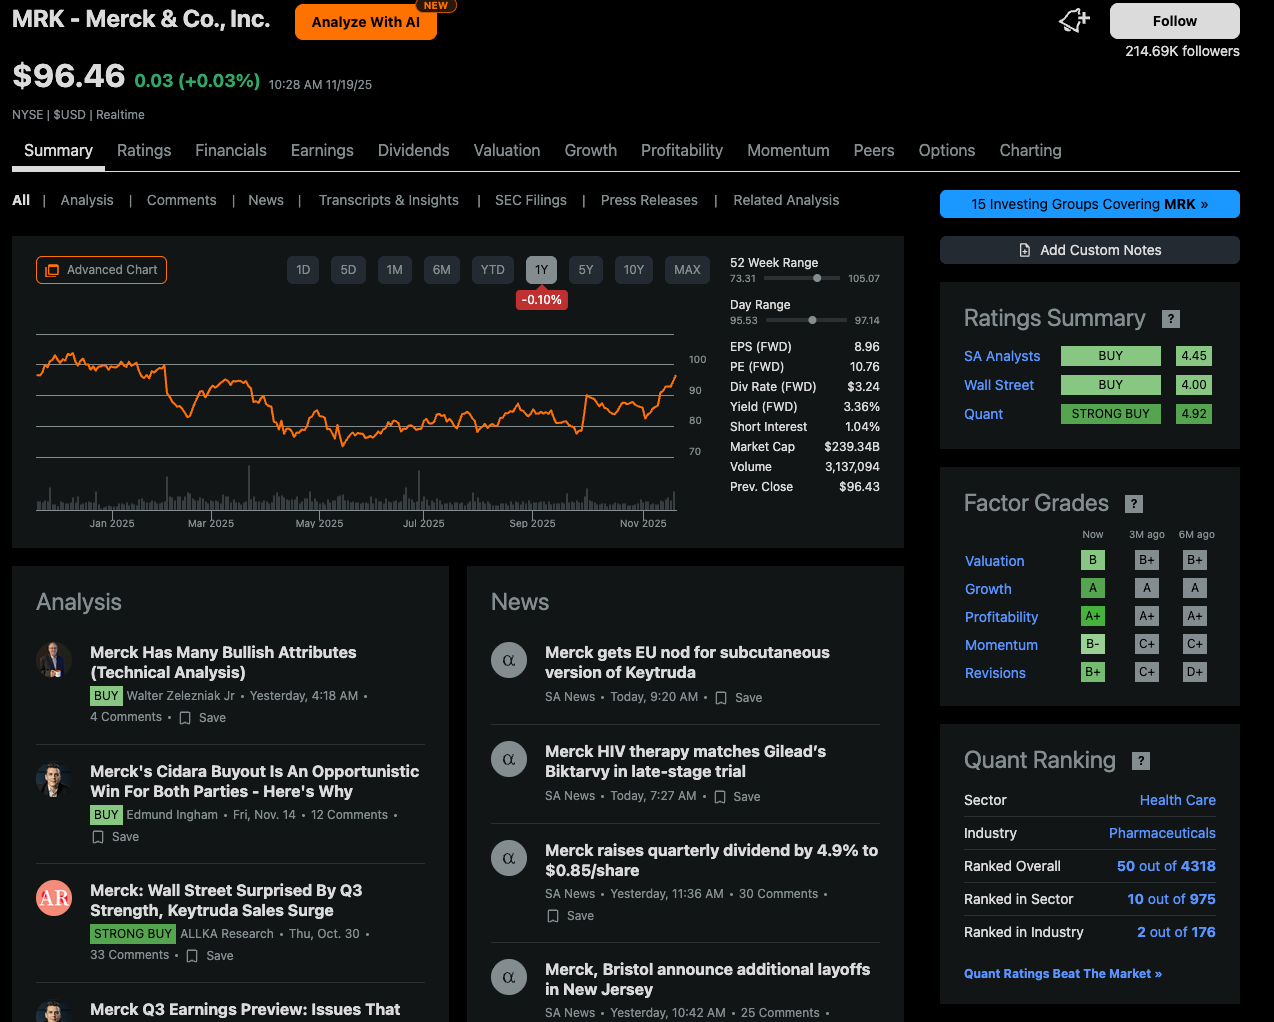This screenshot has width=1274, height=1022.
Task: Click Pharmaceuticals industry link
Action: pyautogui.click(x=1163, y=833)
